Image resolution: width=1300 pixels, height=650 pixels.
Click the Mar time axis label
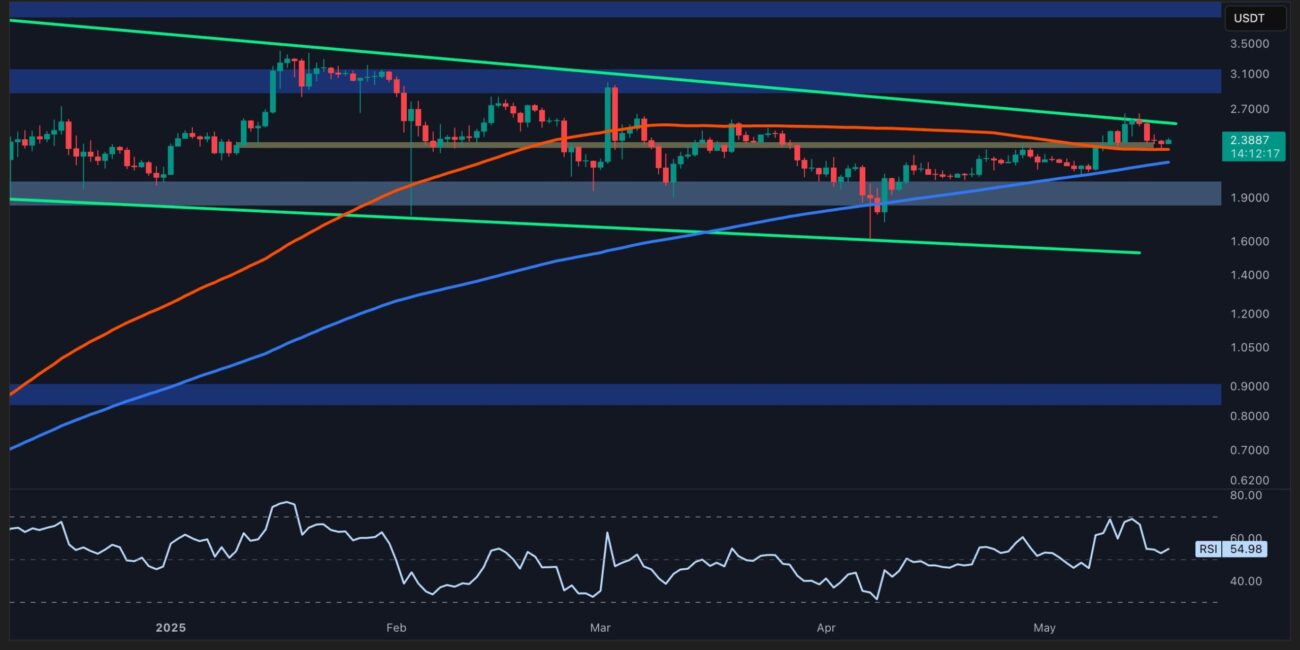(x=600, y=628)
